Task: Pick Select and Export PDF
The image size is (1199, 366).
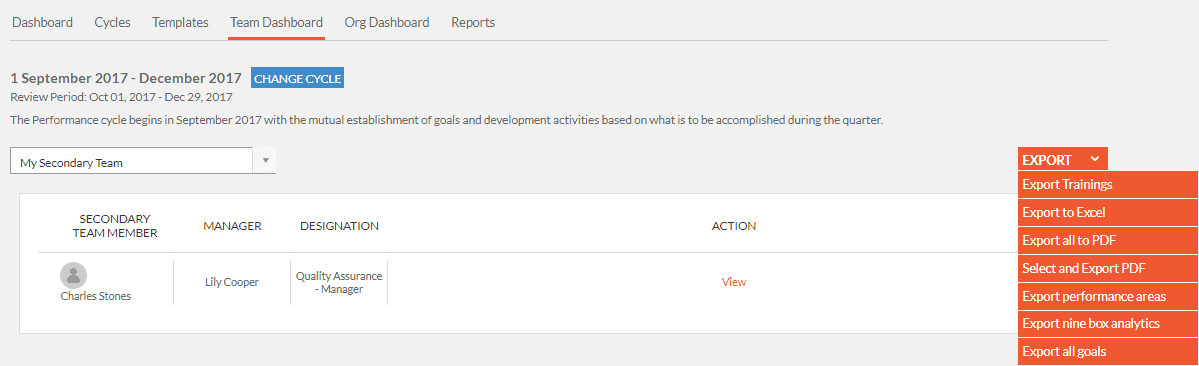Action: point(1108,268)
